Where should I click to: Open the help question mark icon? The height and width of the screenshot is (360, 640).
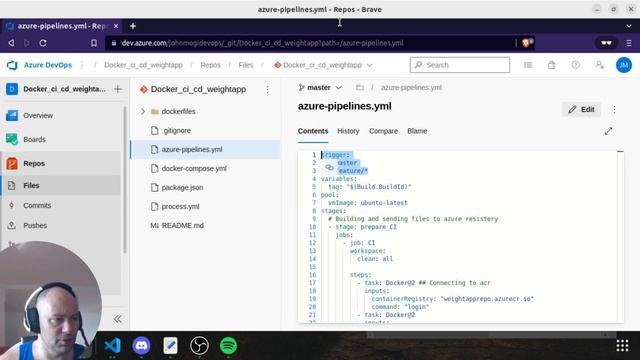click(x=576, y=65)
